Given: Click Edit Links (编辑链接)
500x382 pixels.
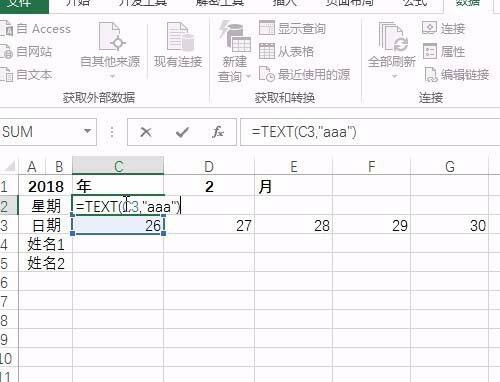Looking at the screenshot, I should click(457, 74).
